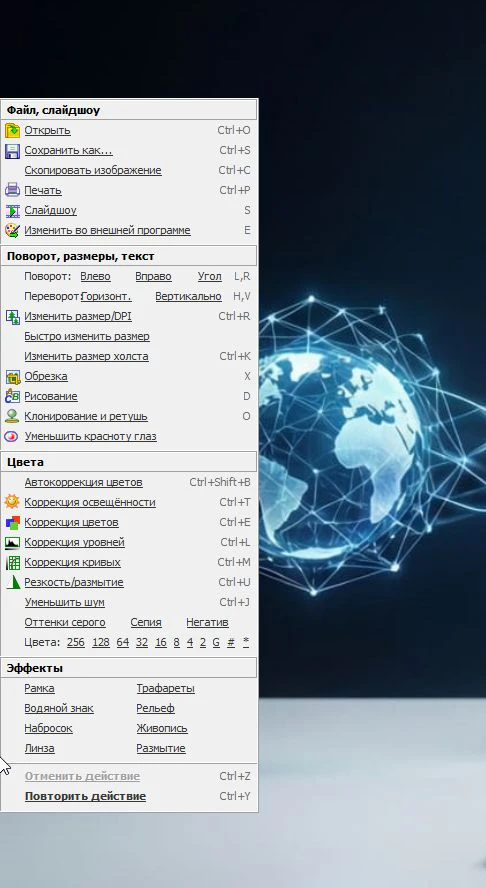Reduce colors to 256
This screenshot has width=486, height=888.
[76, 642]
